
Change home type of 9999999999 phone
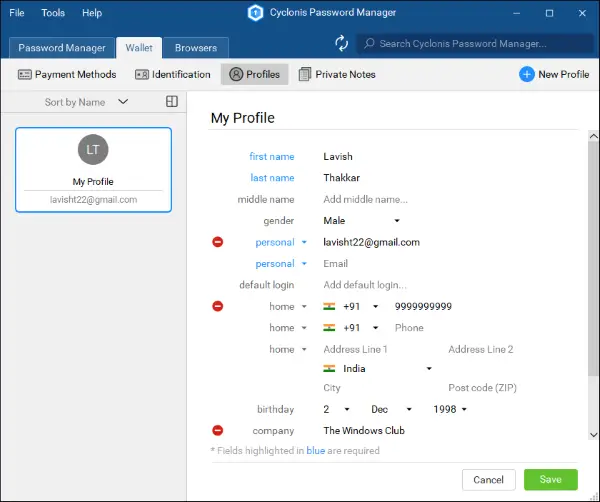coord(288,306)
